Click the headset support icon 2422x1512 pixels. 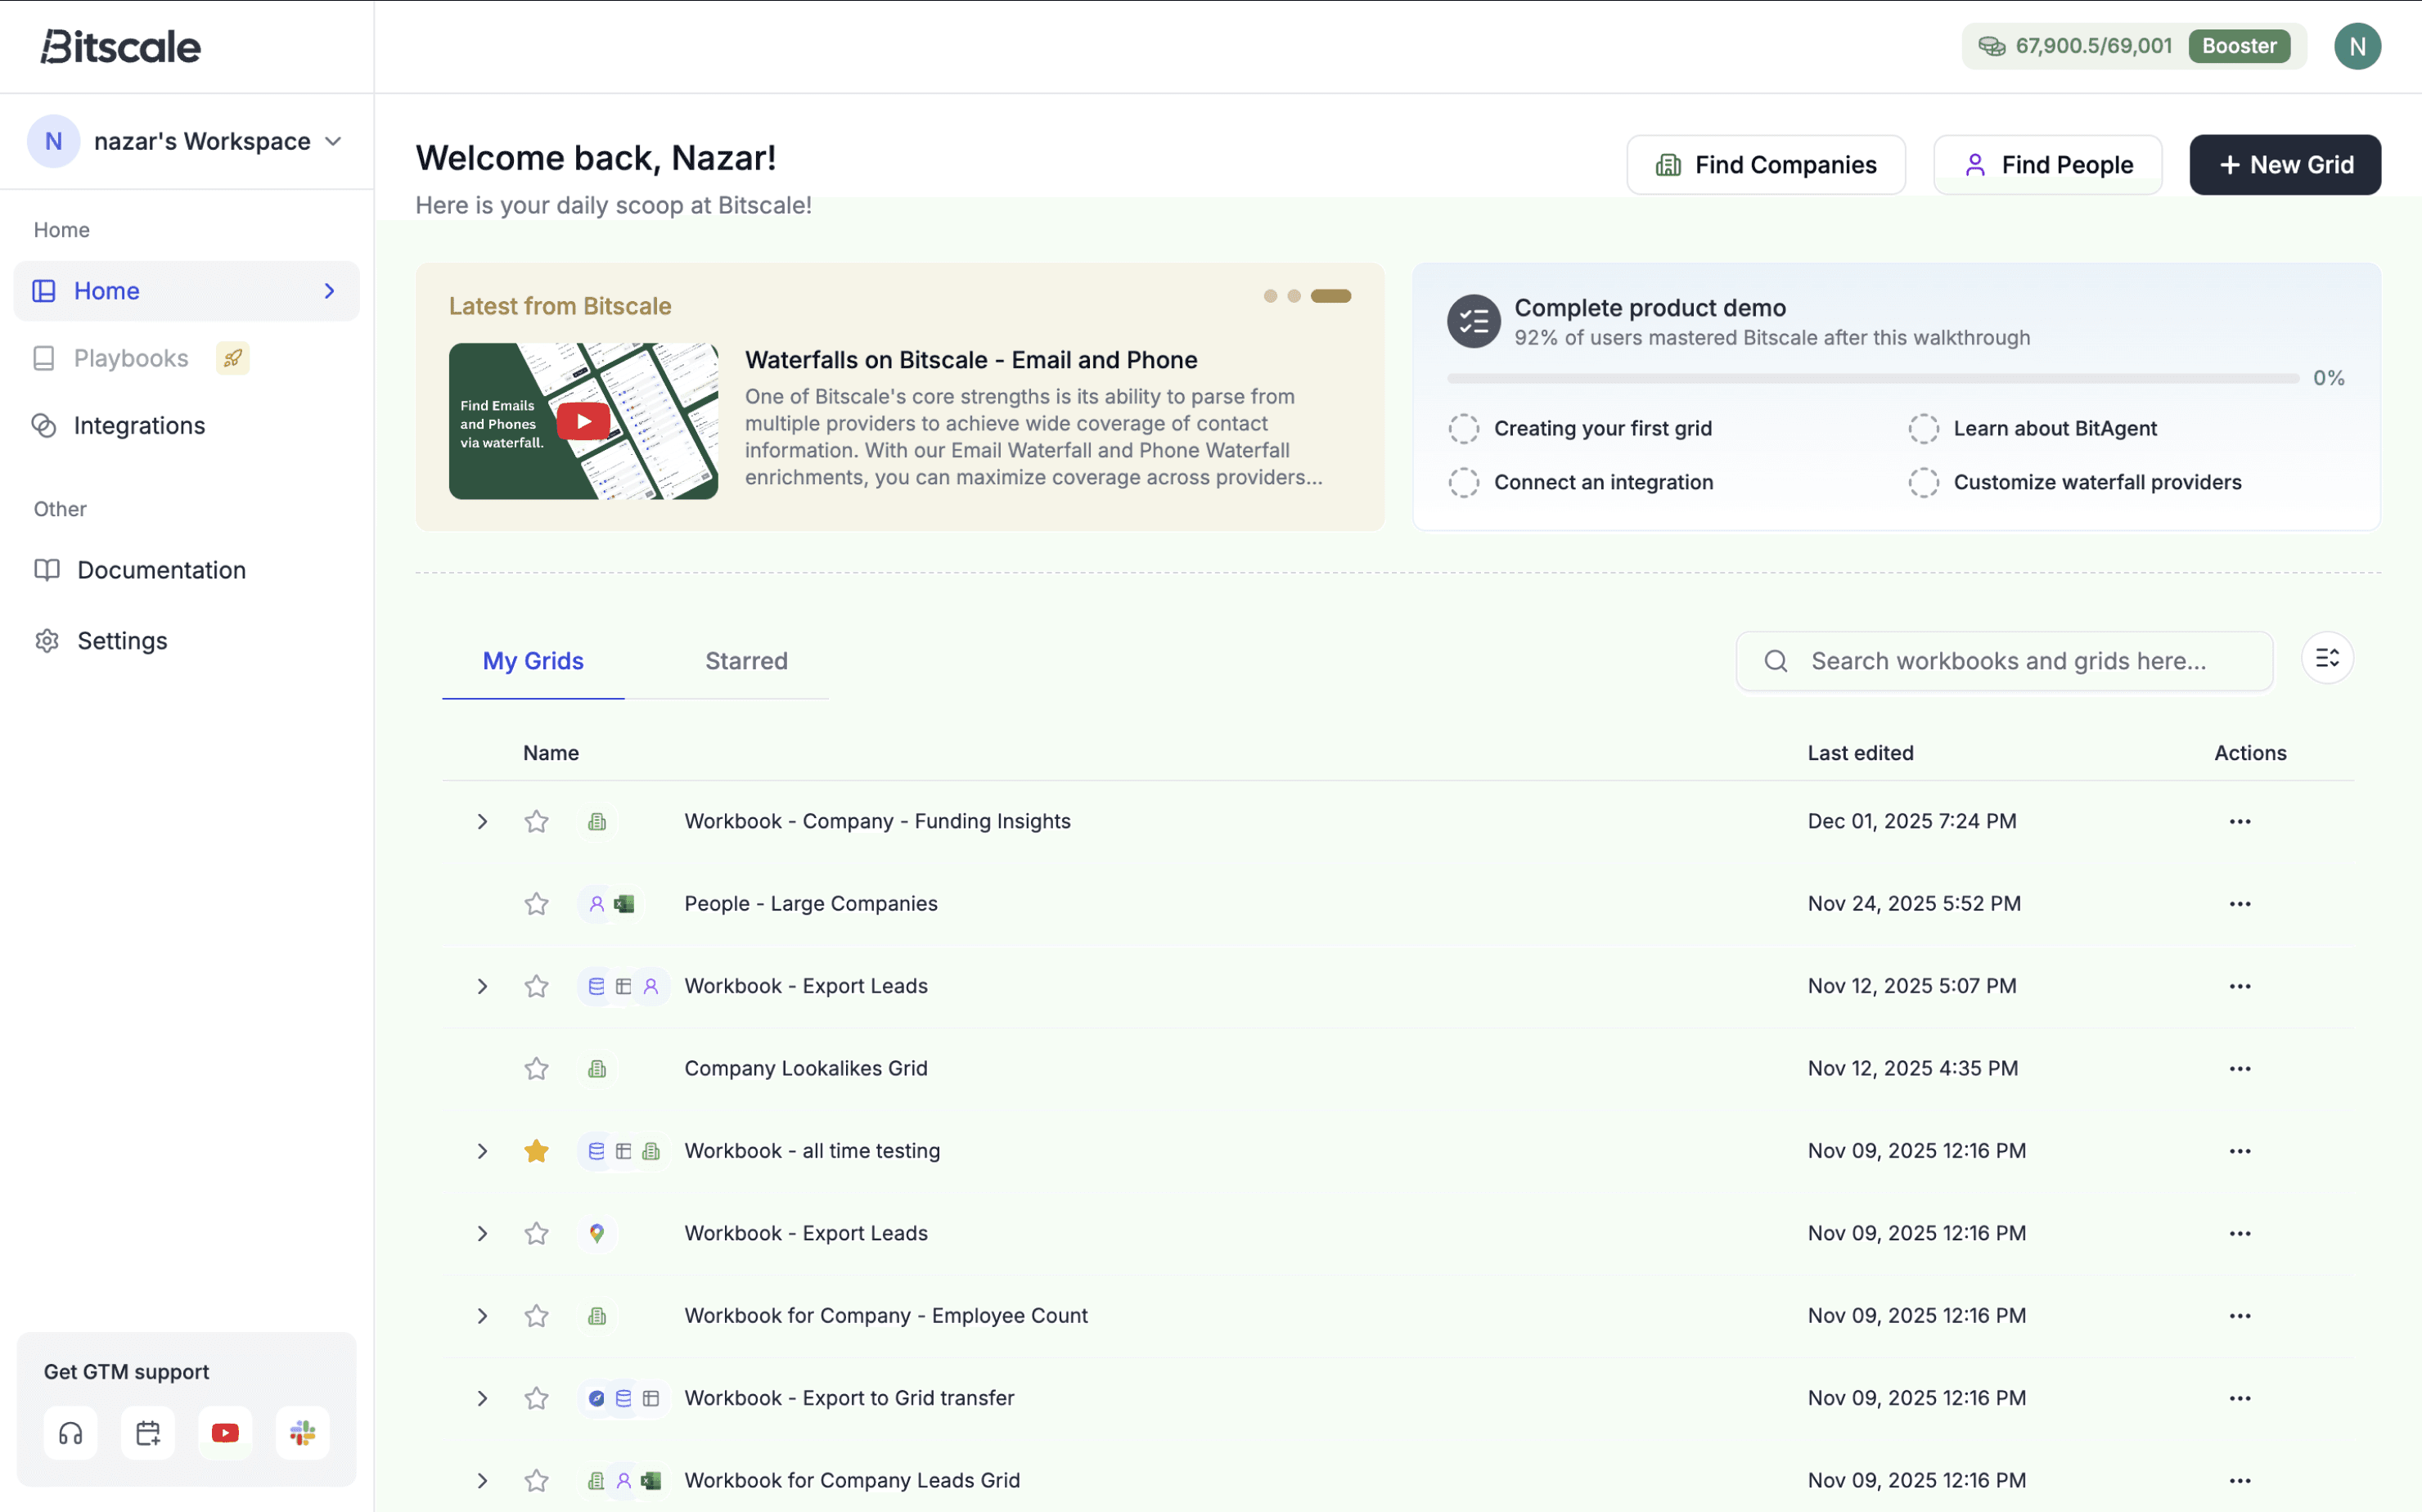click(x=70, y=1433)
